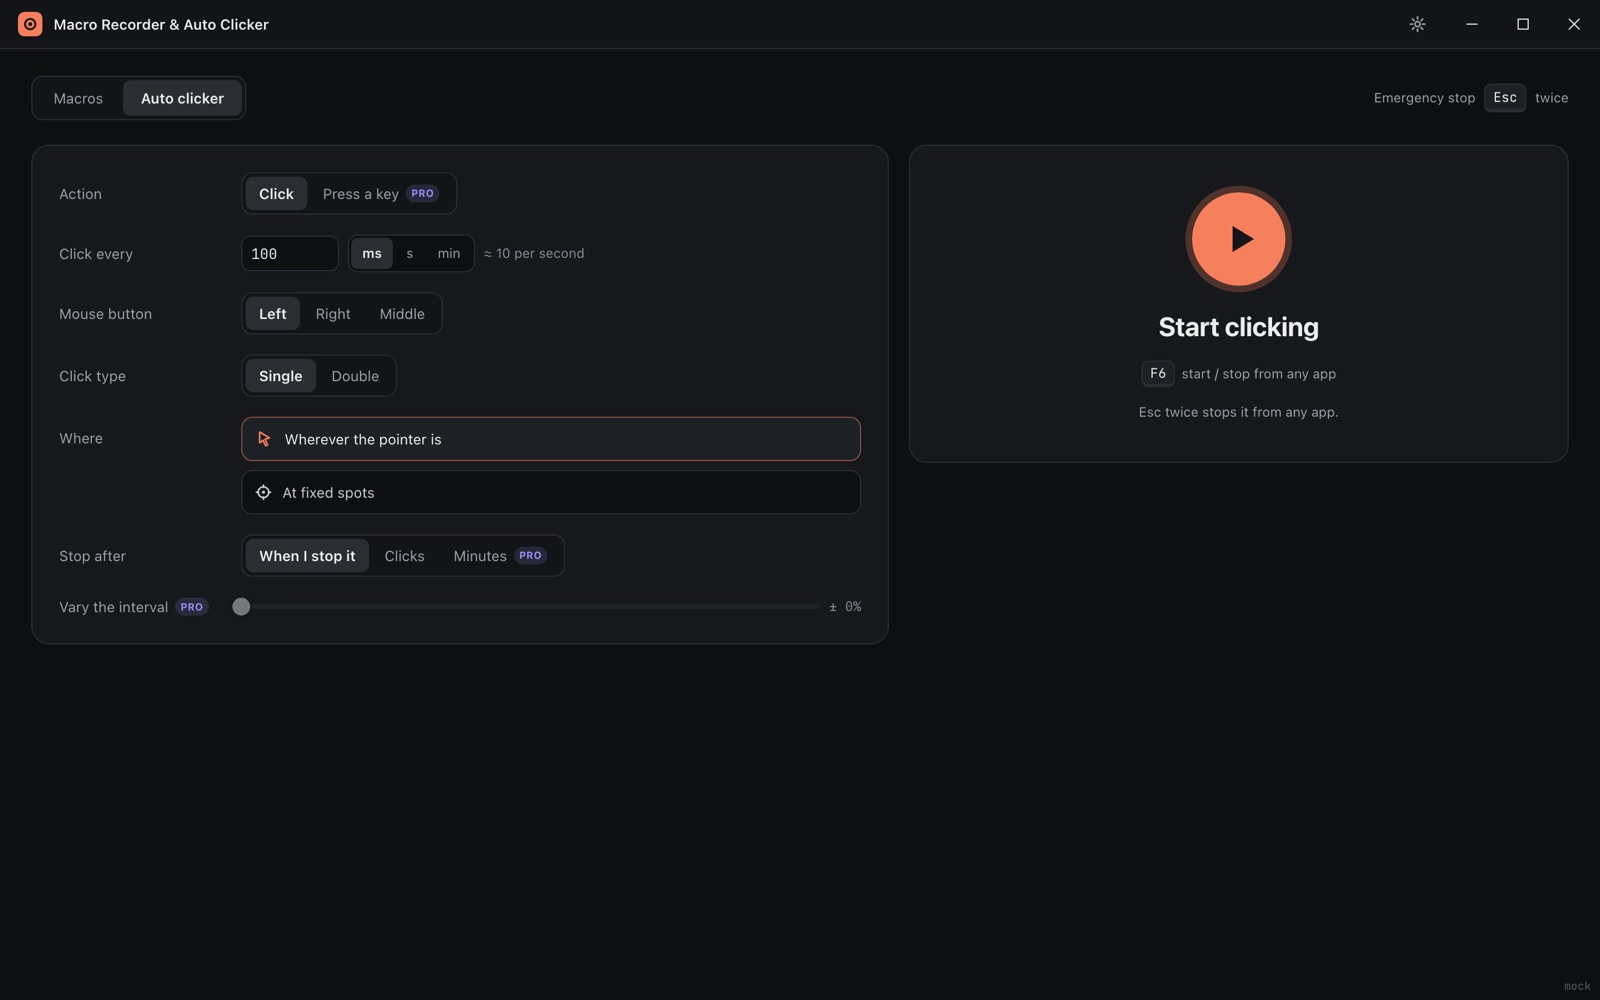The height and width of the screenshot is (1000, 1600).
Task: Click the orange Start clicking play button
Action: (1238, 239)
